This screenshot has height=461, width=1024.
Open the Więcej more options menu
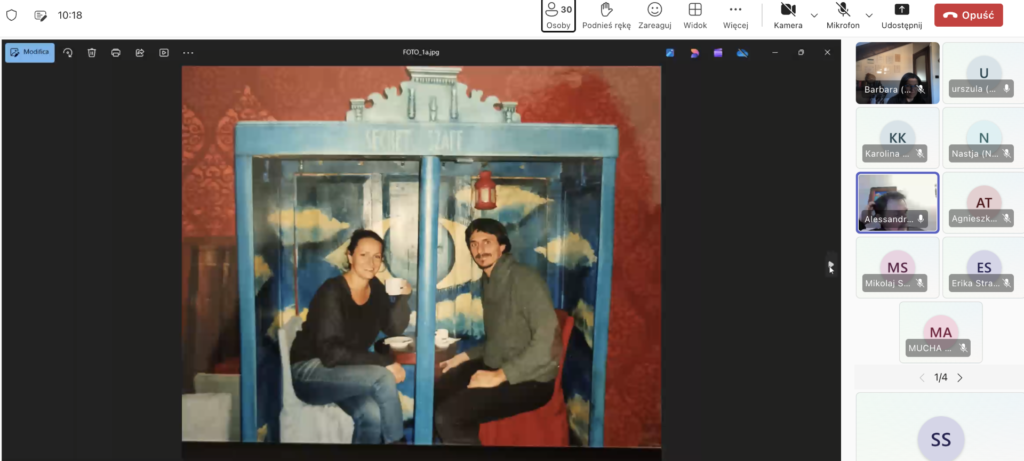(735, 15)
